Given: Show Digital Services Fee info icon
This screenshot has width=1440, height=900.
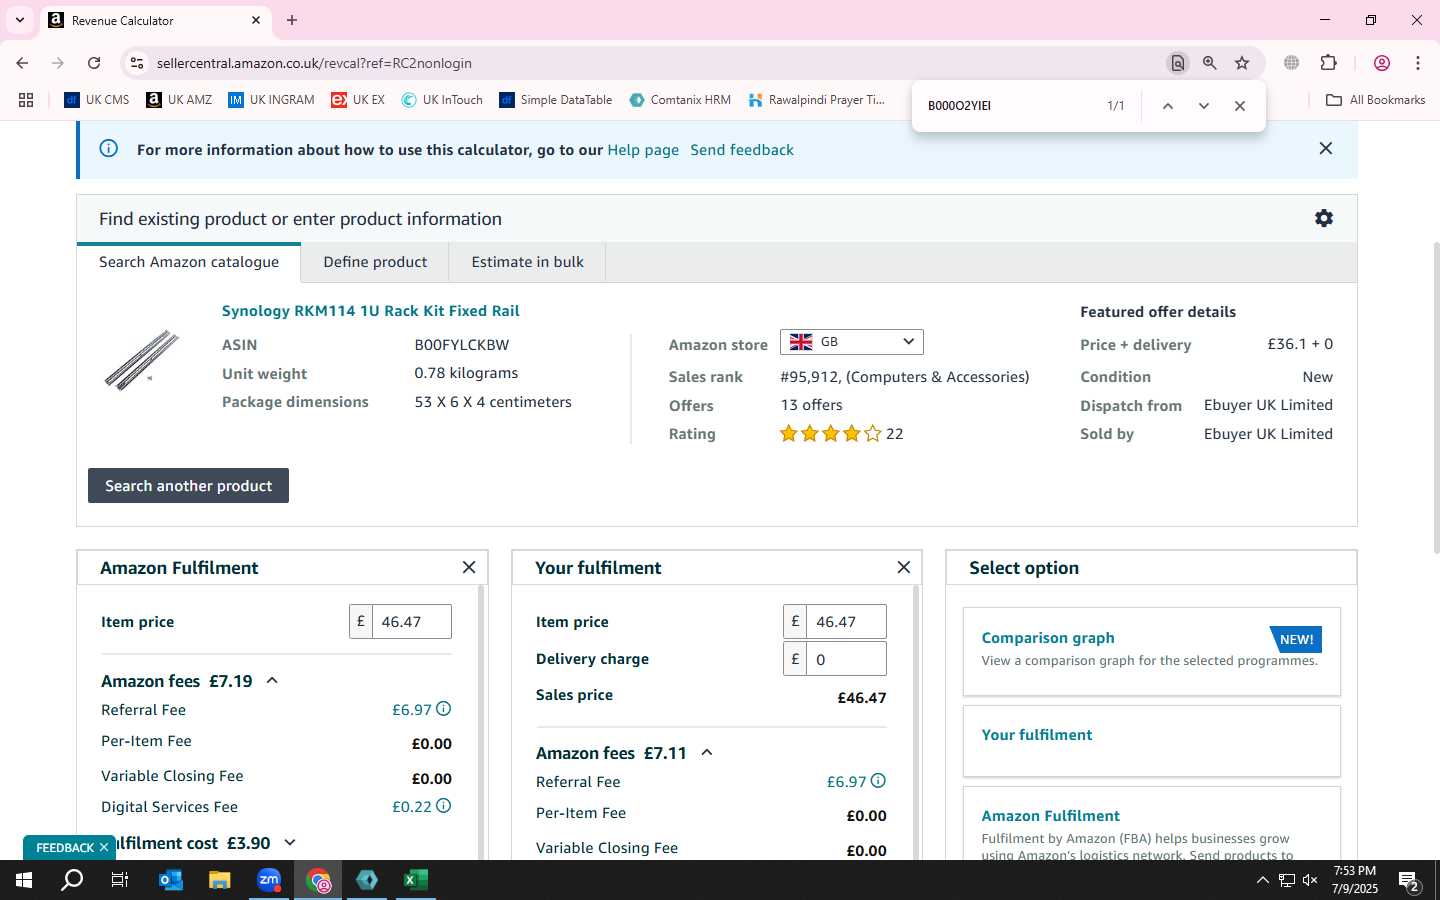Looking at the screenshot, I should point(444,806).
